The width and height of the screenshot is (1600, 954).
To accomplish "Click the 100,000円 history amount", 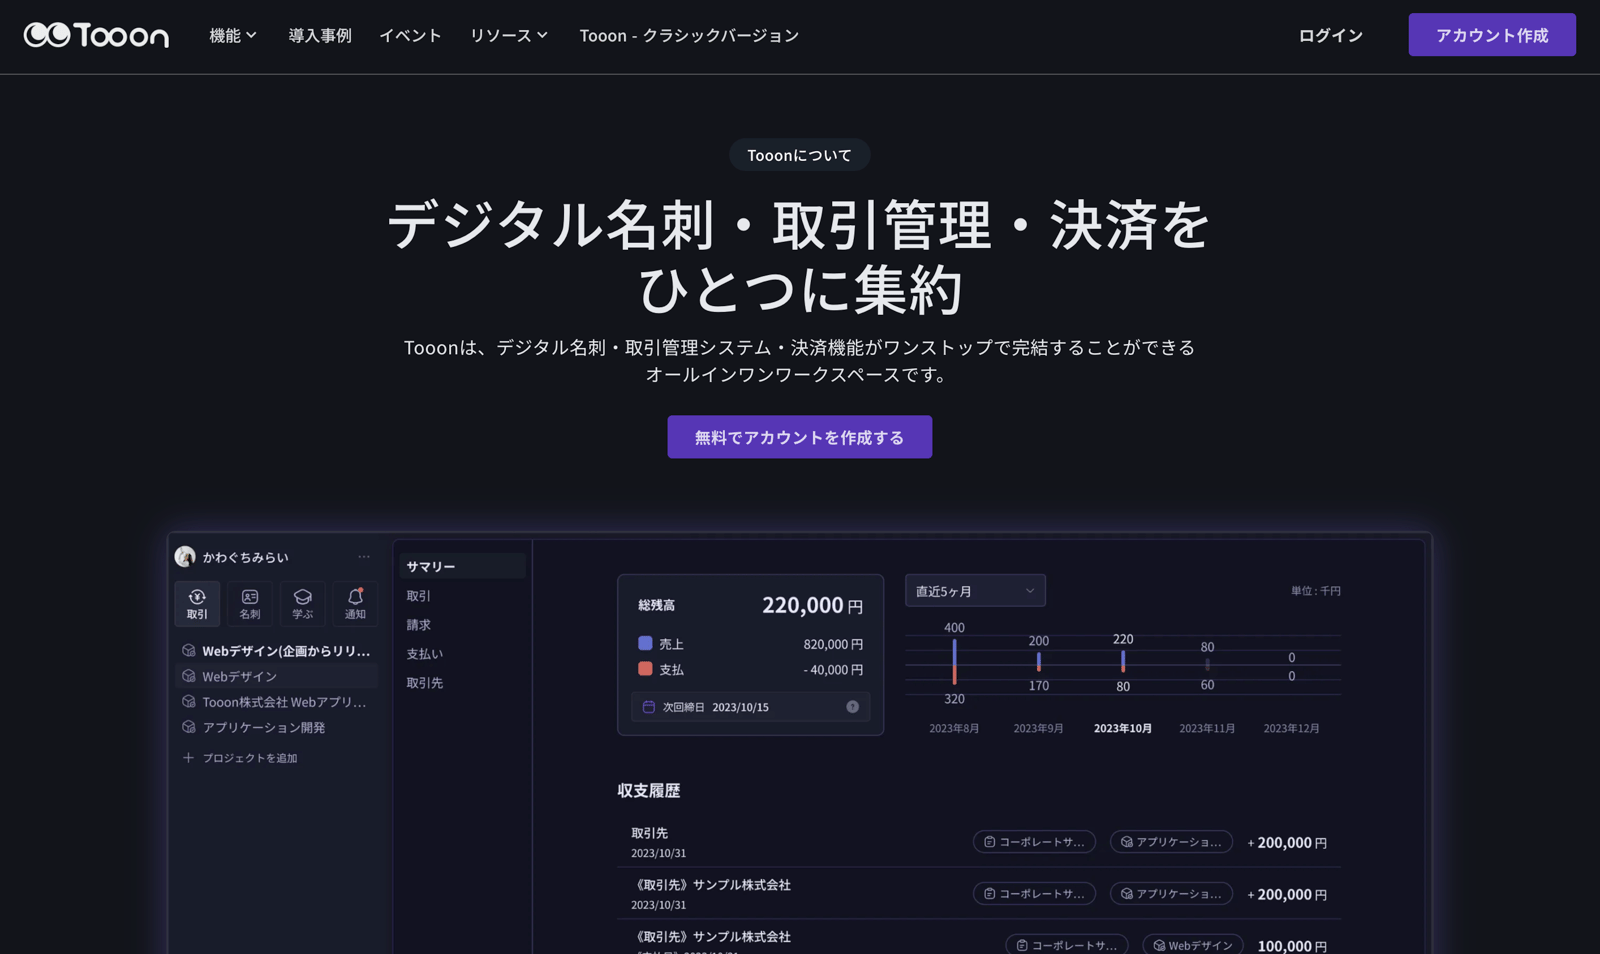I will pos(1292,946).
